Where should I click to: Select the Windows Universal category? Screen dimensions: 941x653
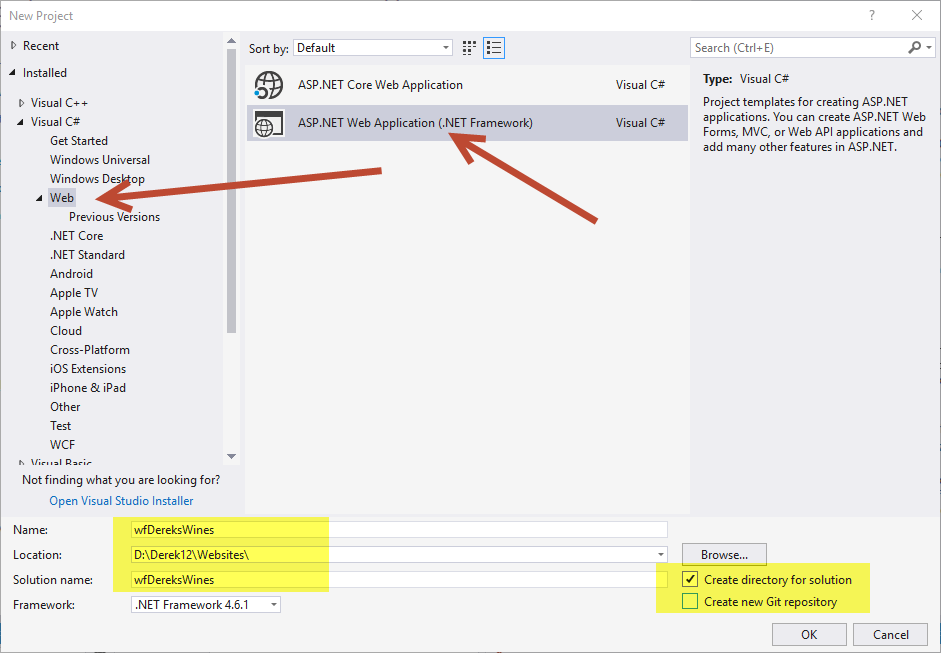[x=100, y=160]
